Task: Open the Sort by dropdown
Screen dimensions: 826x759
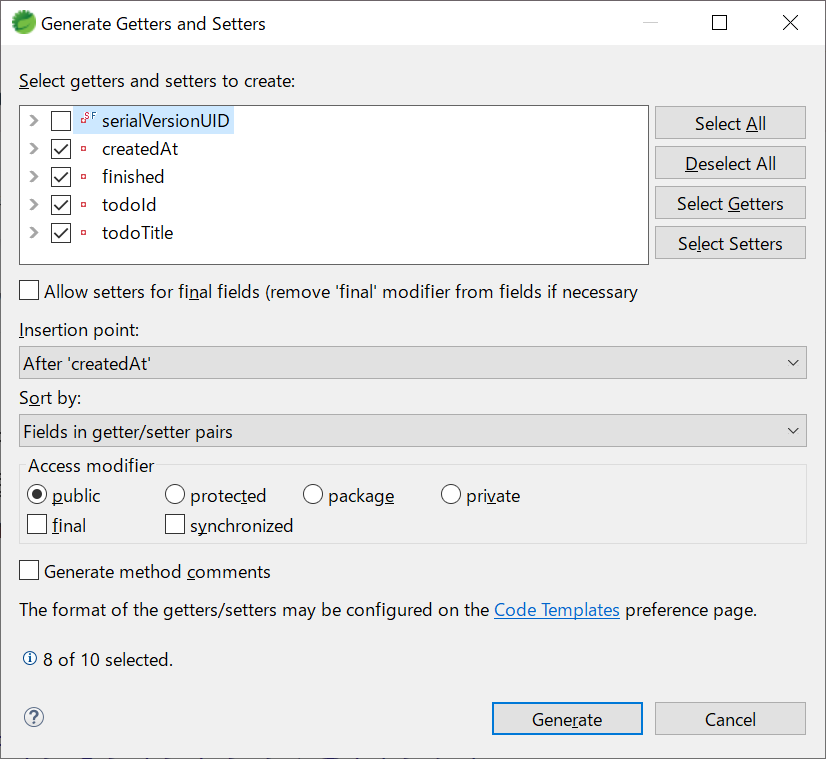Action: tap(412, 431)
